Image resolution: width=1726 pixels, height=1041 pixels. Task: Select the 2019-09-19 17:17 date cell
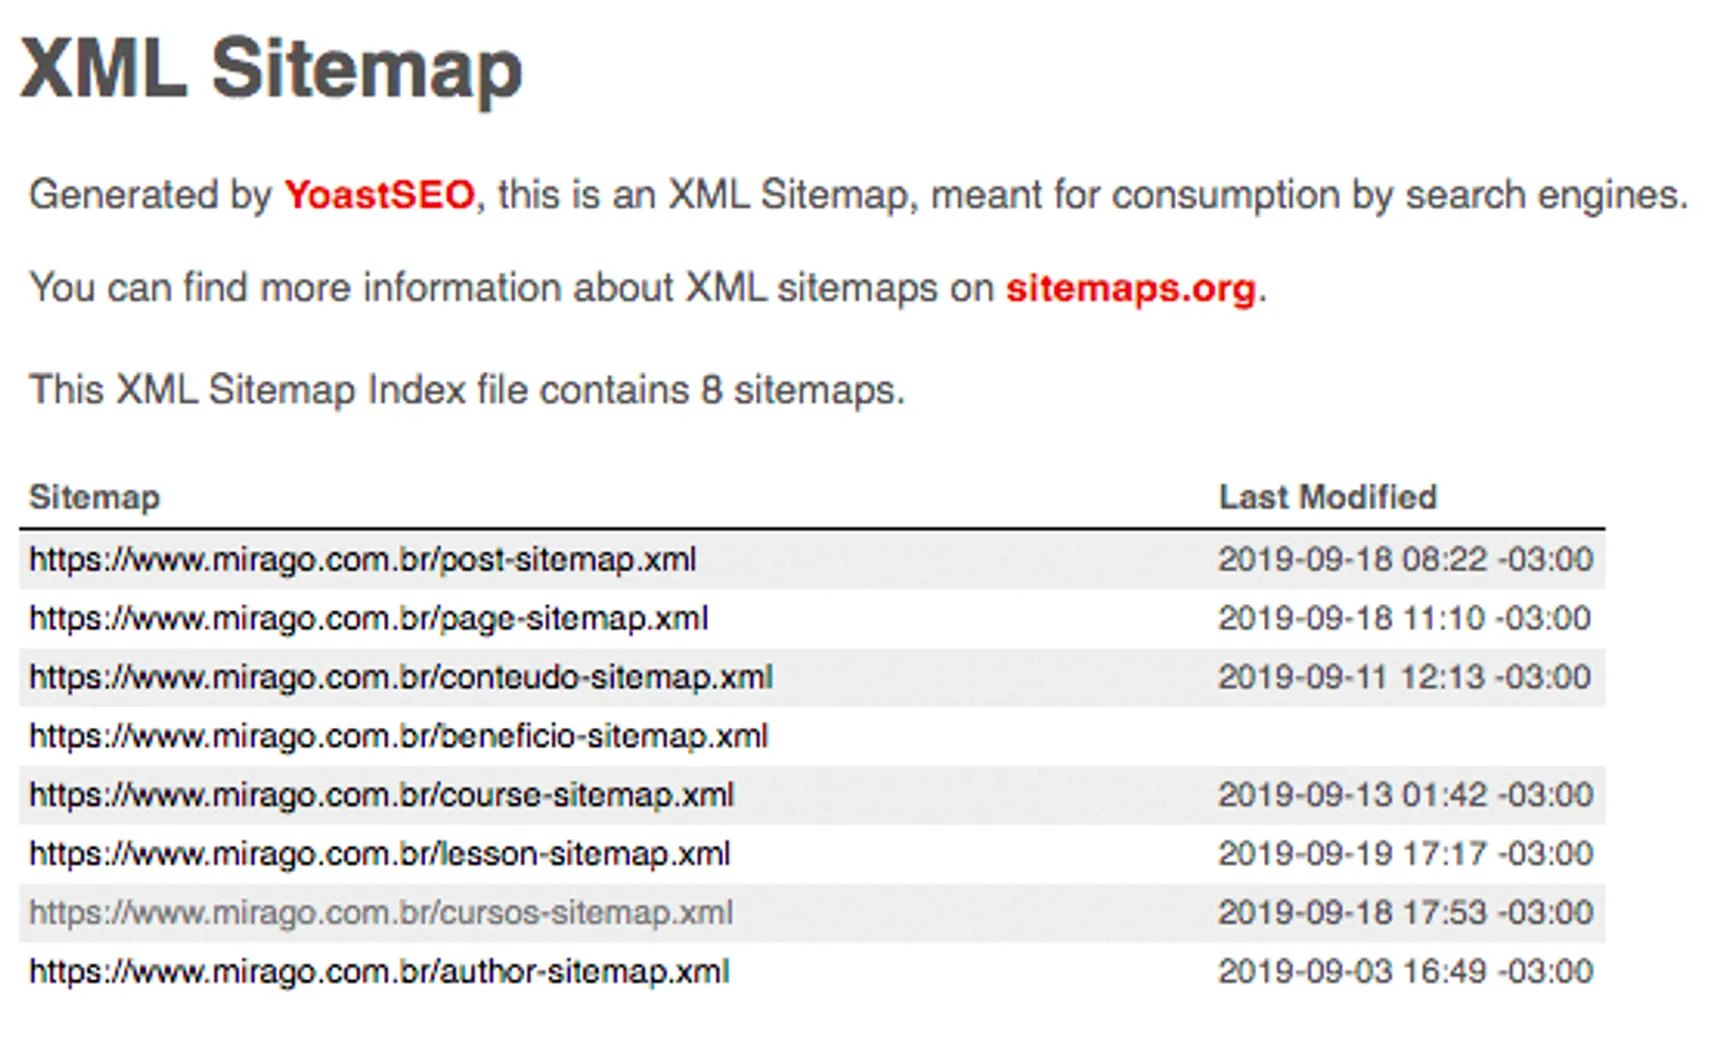click(1405, 854)
